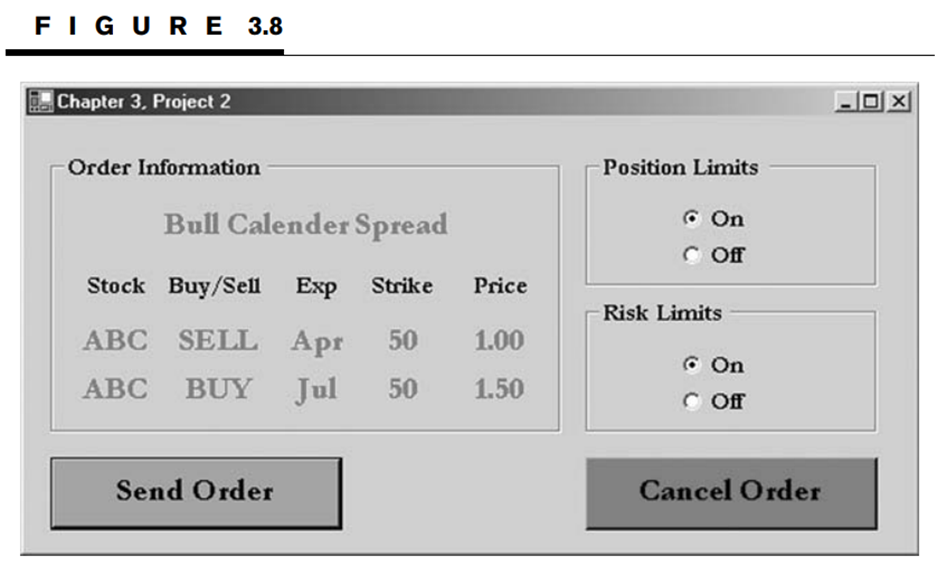
Task: Close the Chapter 3, Project 2 window
Action: click(x=898, y=102)
